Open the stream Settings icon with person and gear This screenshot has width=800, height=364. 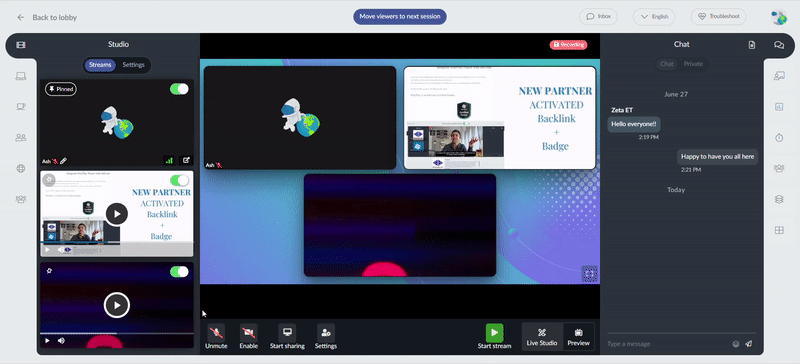coord(326,333)
